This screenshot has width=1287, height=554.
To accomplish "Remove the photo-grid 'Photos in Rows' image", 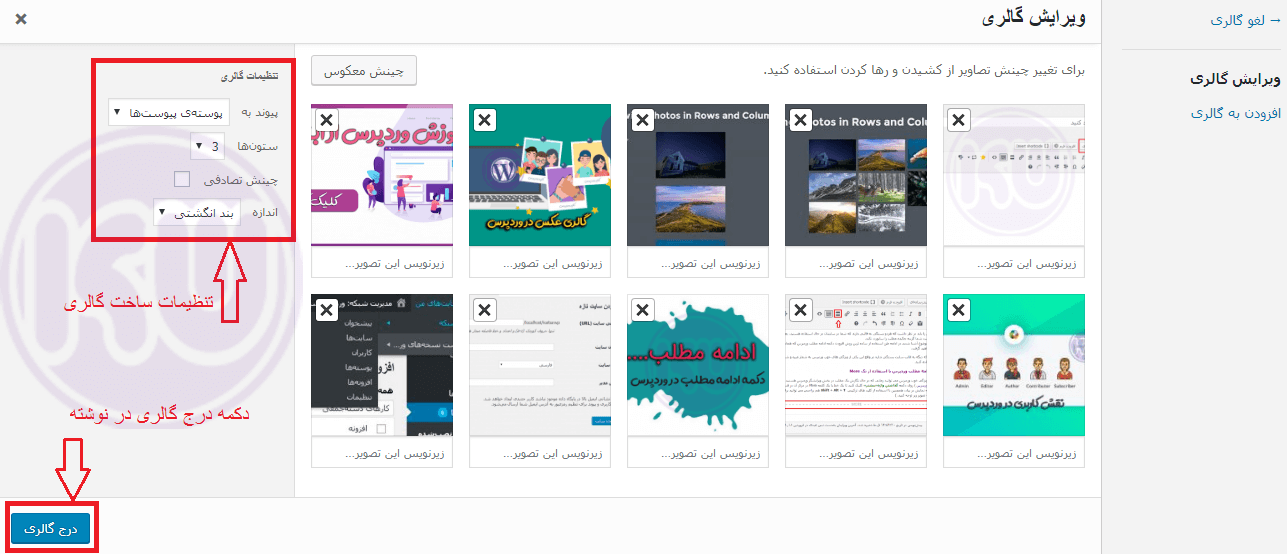I will pyautogui.click(x=800, y=120).
